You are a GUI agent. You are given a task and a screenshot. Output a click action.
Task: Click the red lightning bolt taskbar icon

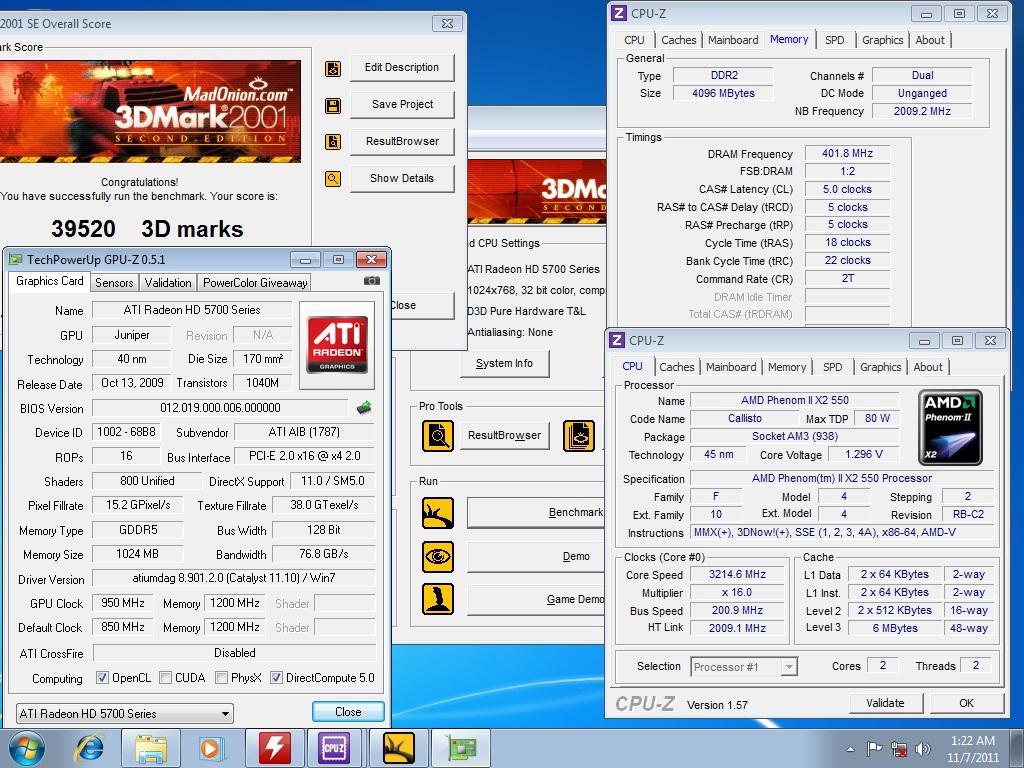[x=274, y=748]
